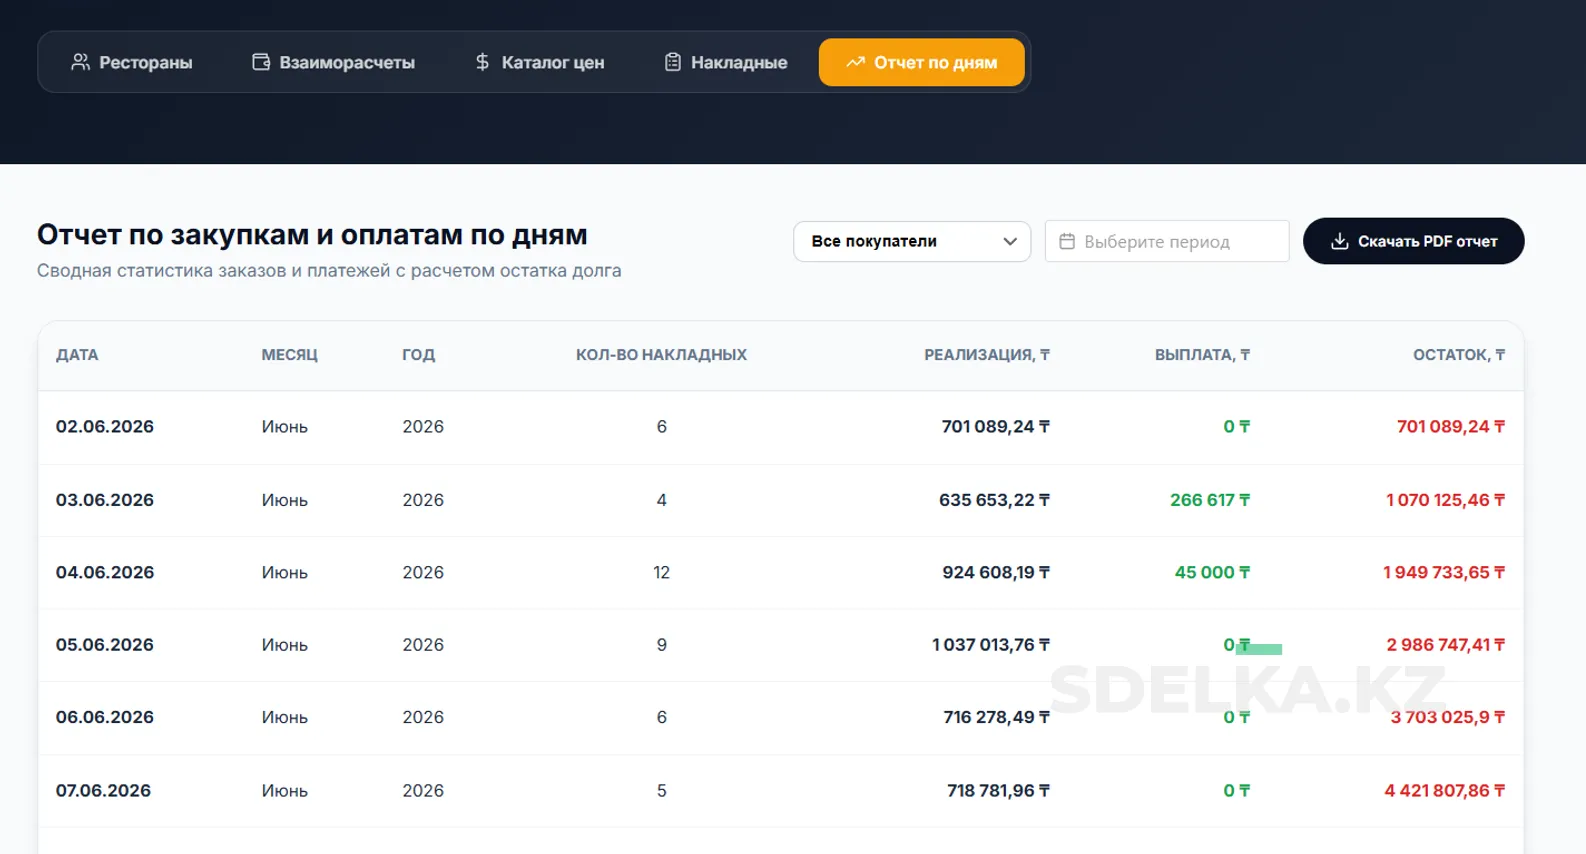This screenshot has height=854, width=1586.
Task: Click the МЕСЯЦ column header
Action: pyautogui.click(x=289, y=355)
